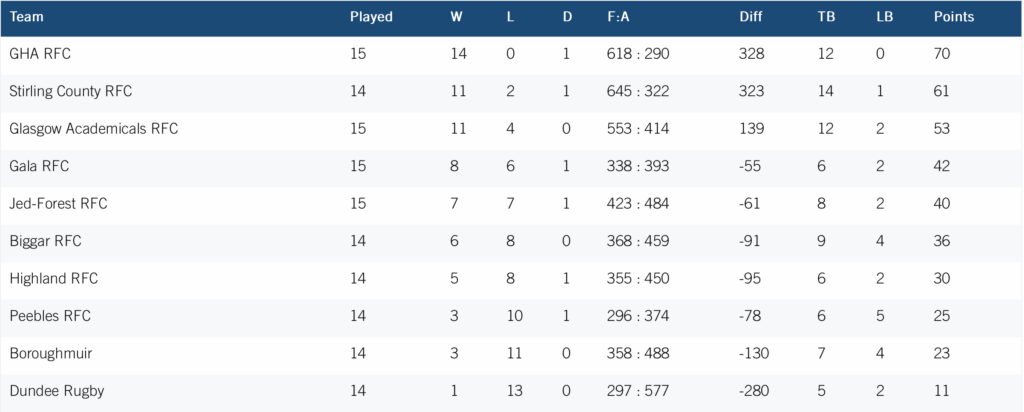Click Stirling County's 645 : 322 score

pyautogui.click(x=638, y=91)
